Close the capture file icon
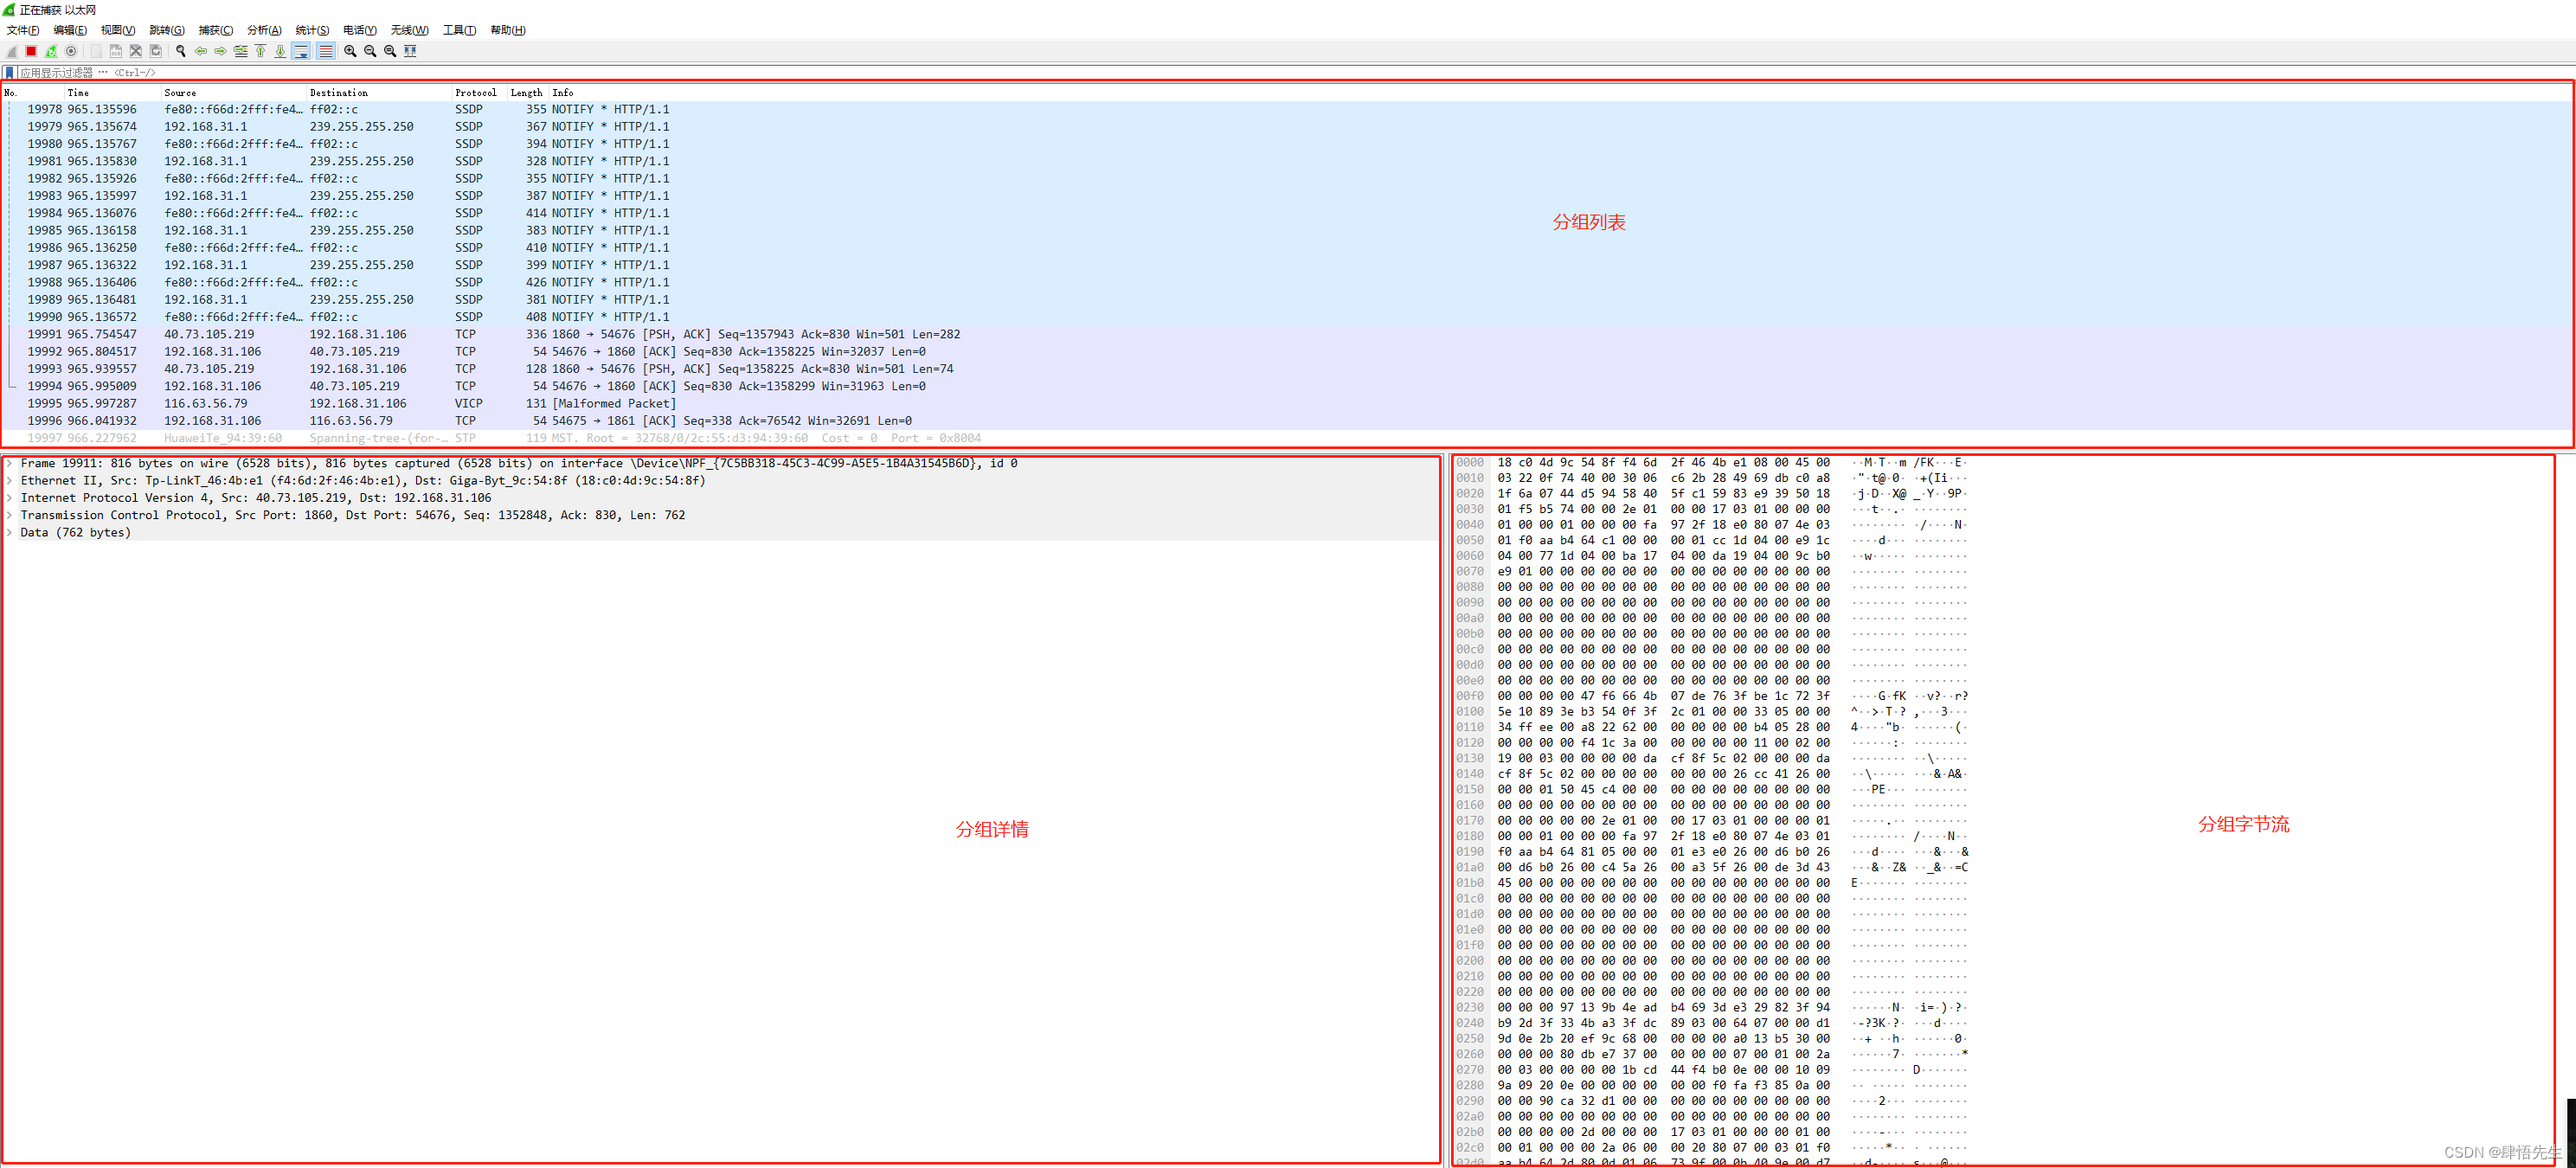 [136, 51]
